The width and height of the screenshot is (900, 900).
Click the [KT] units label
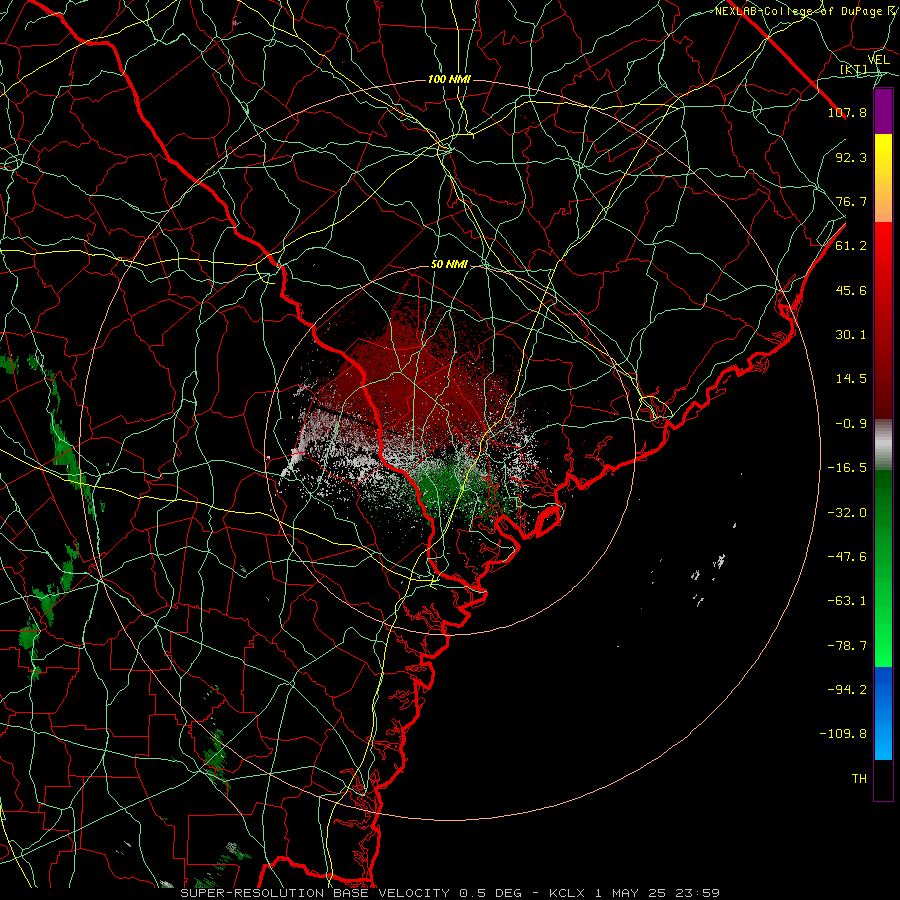pyautogui.click(x=854, y=69)
